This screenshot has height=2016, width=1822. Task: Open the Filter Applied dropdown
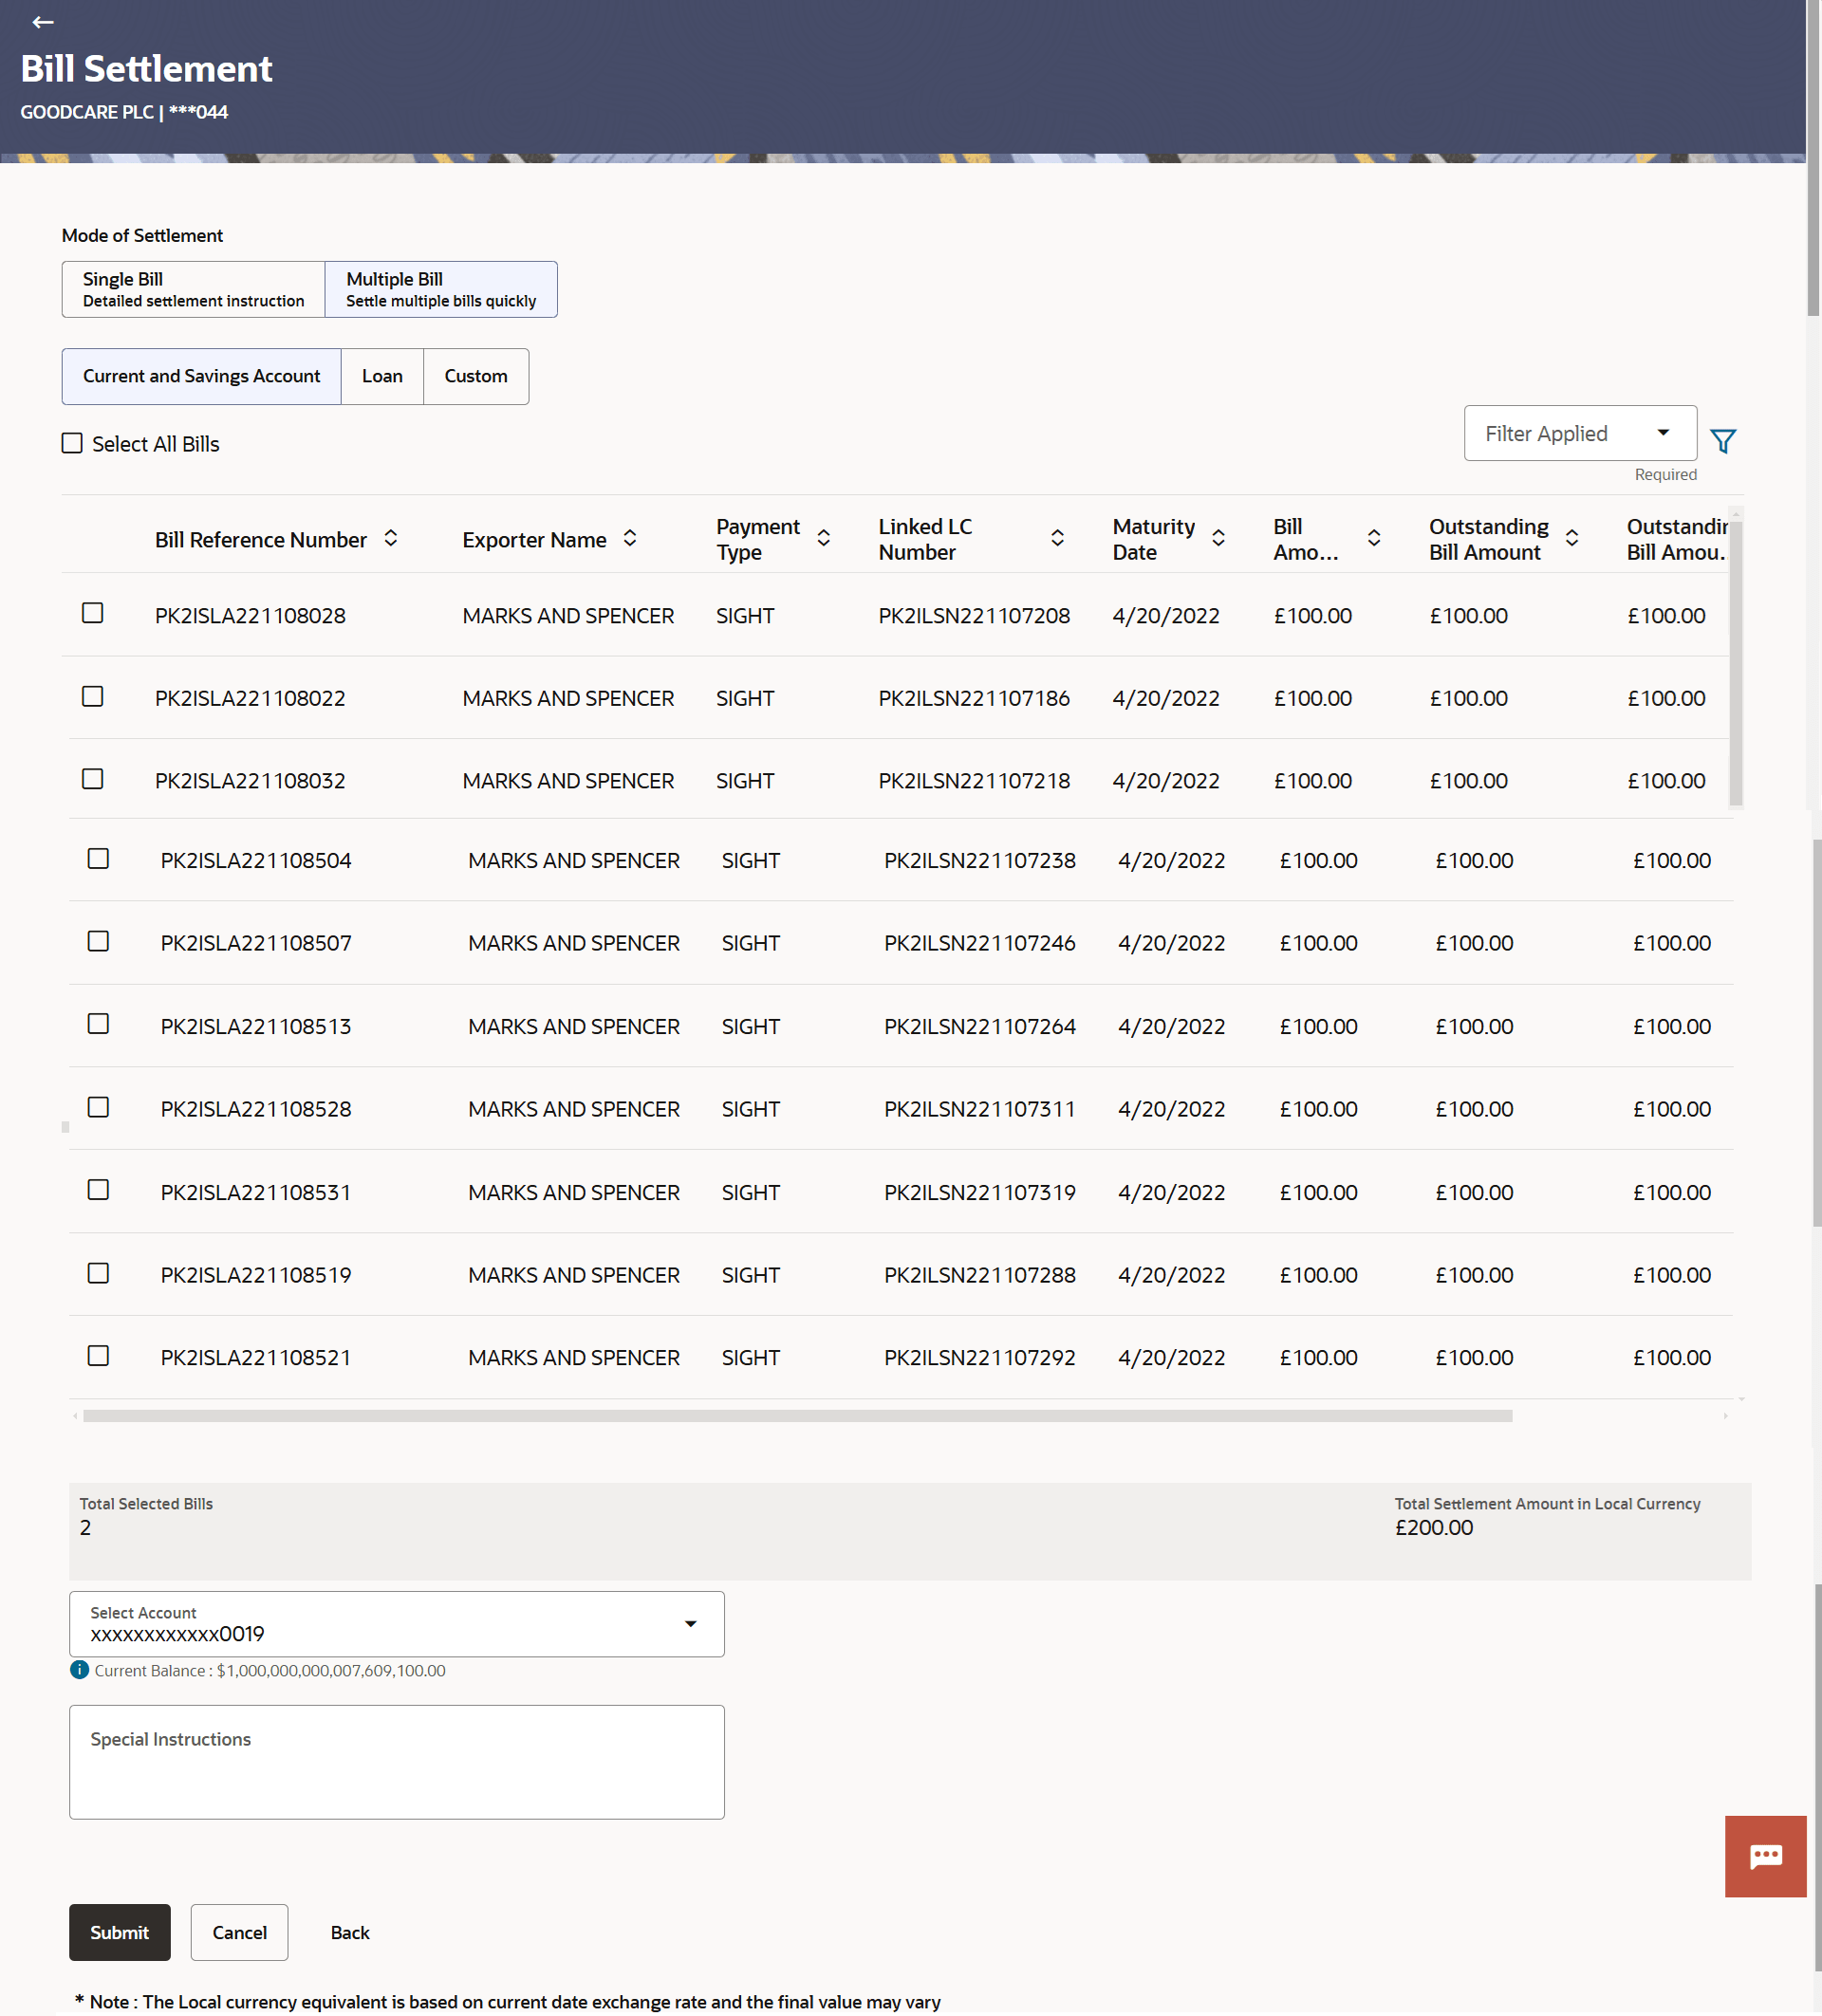[x=1579, y=433]
